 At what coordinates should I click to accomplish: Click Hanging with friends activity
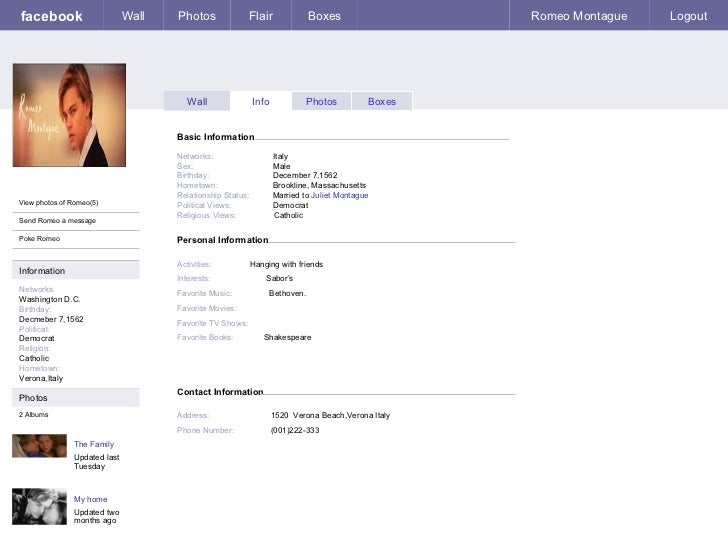pos(286,264)
